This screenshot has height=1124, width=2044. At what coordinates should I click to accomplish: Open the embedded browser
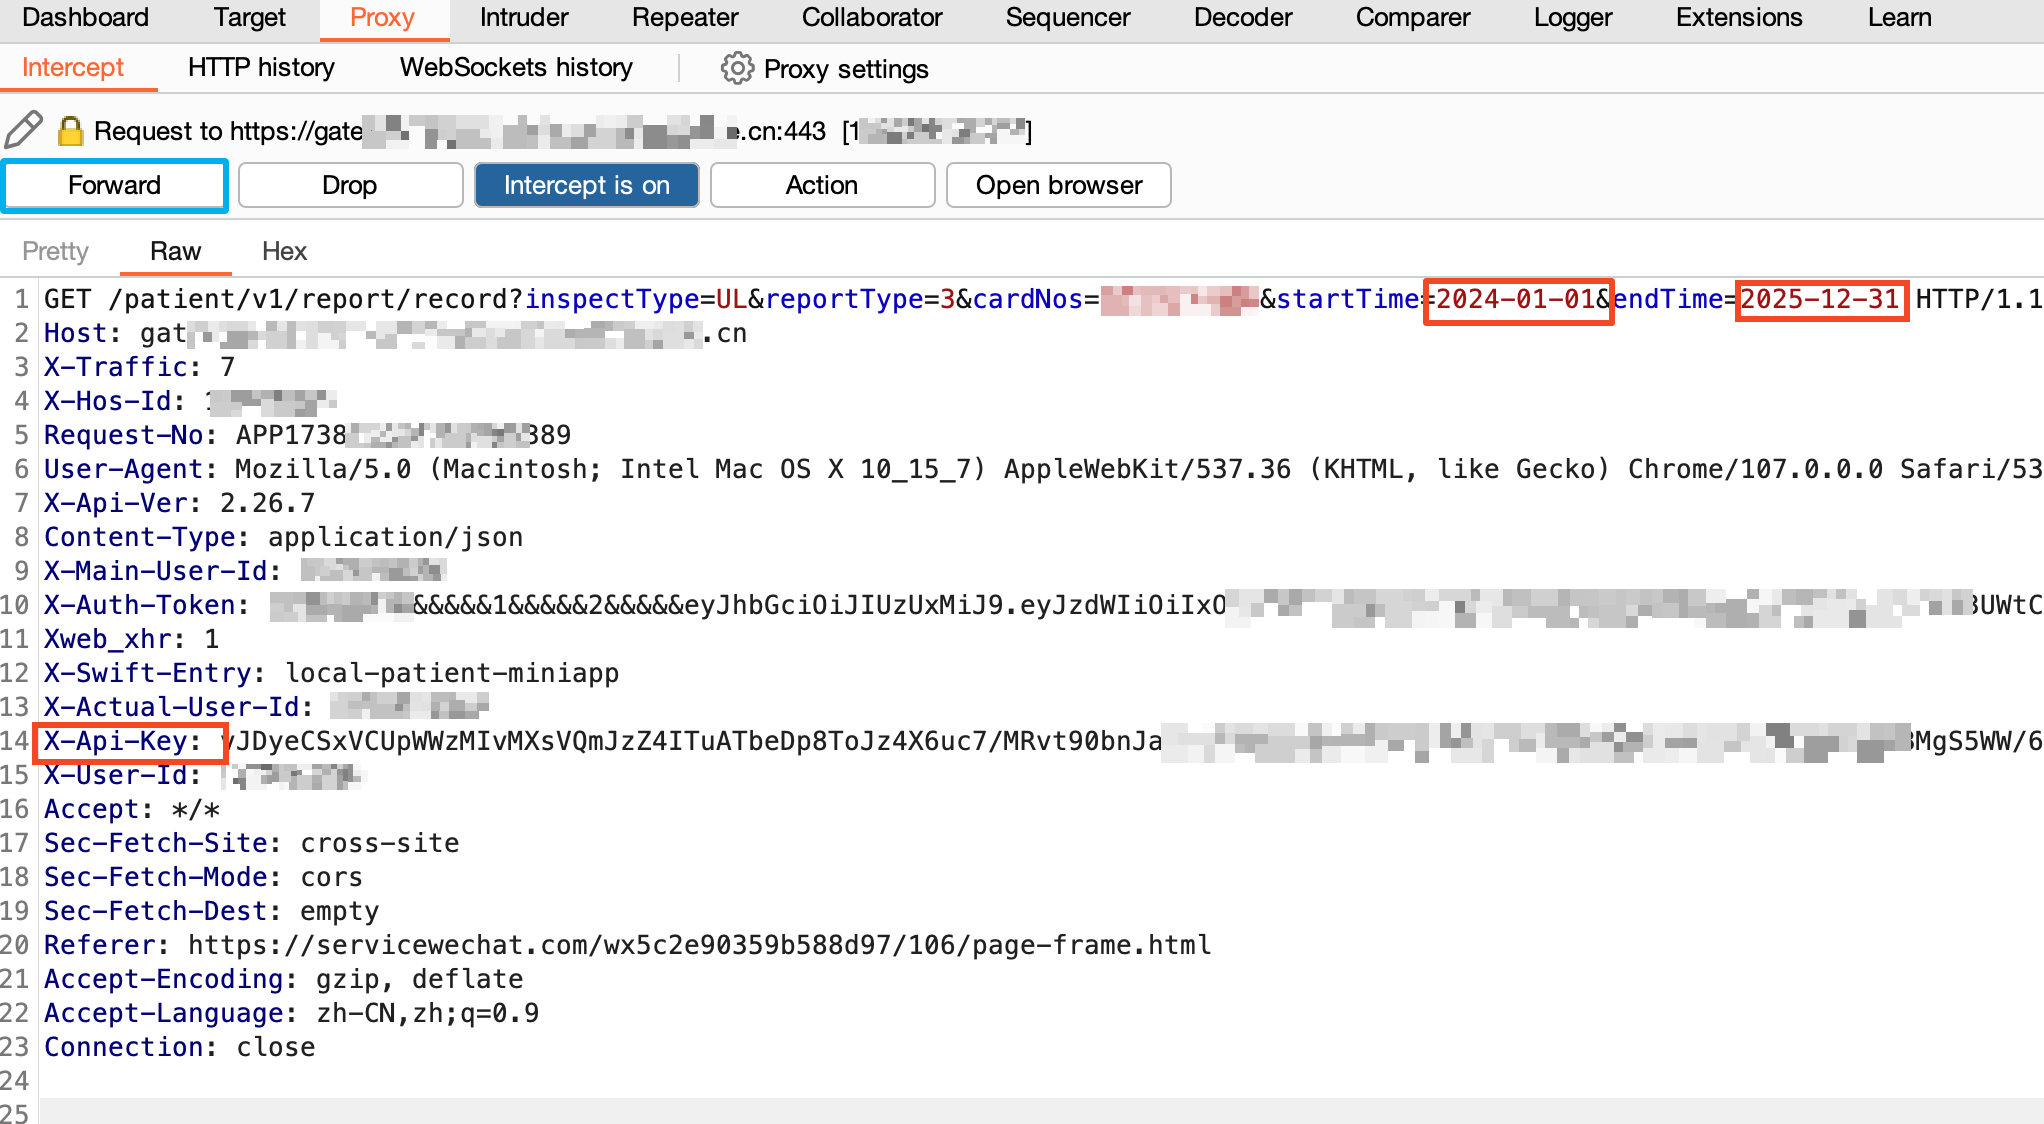(x=1058, y=185)
